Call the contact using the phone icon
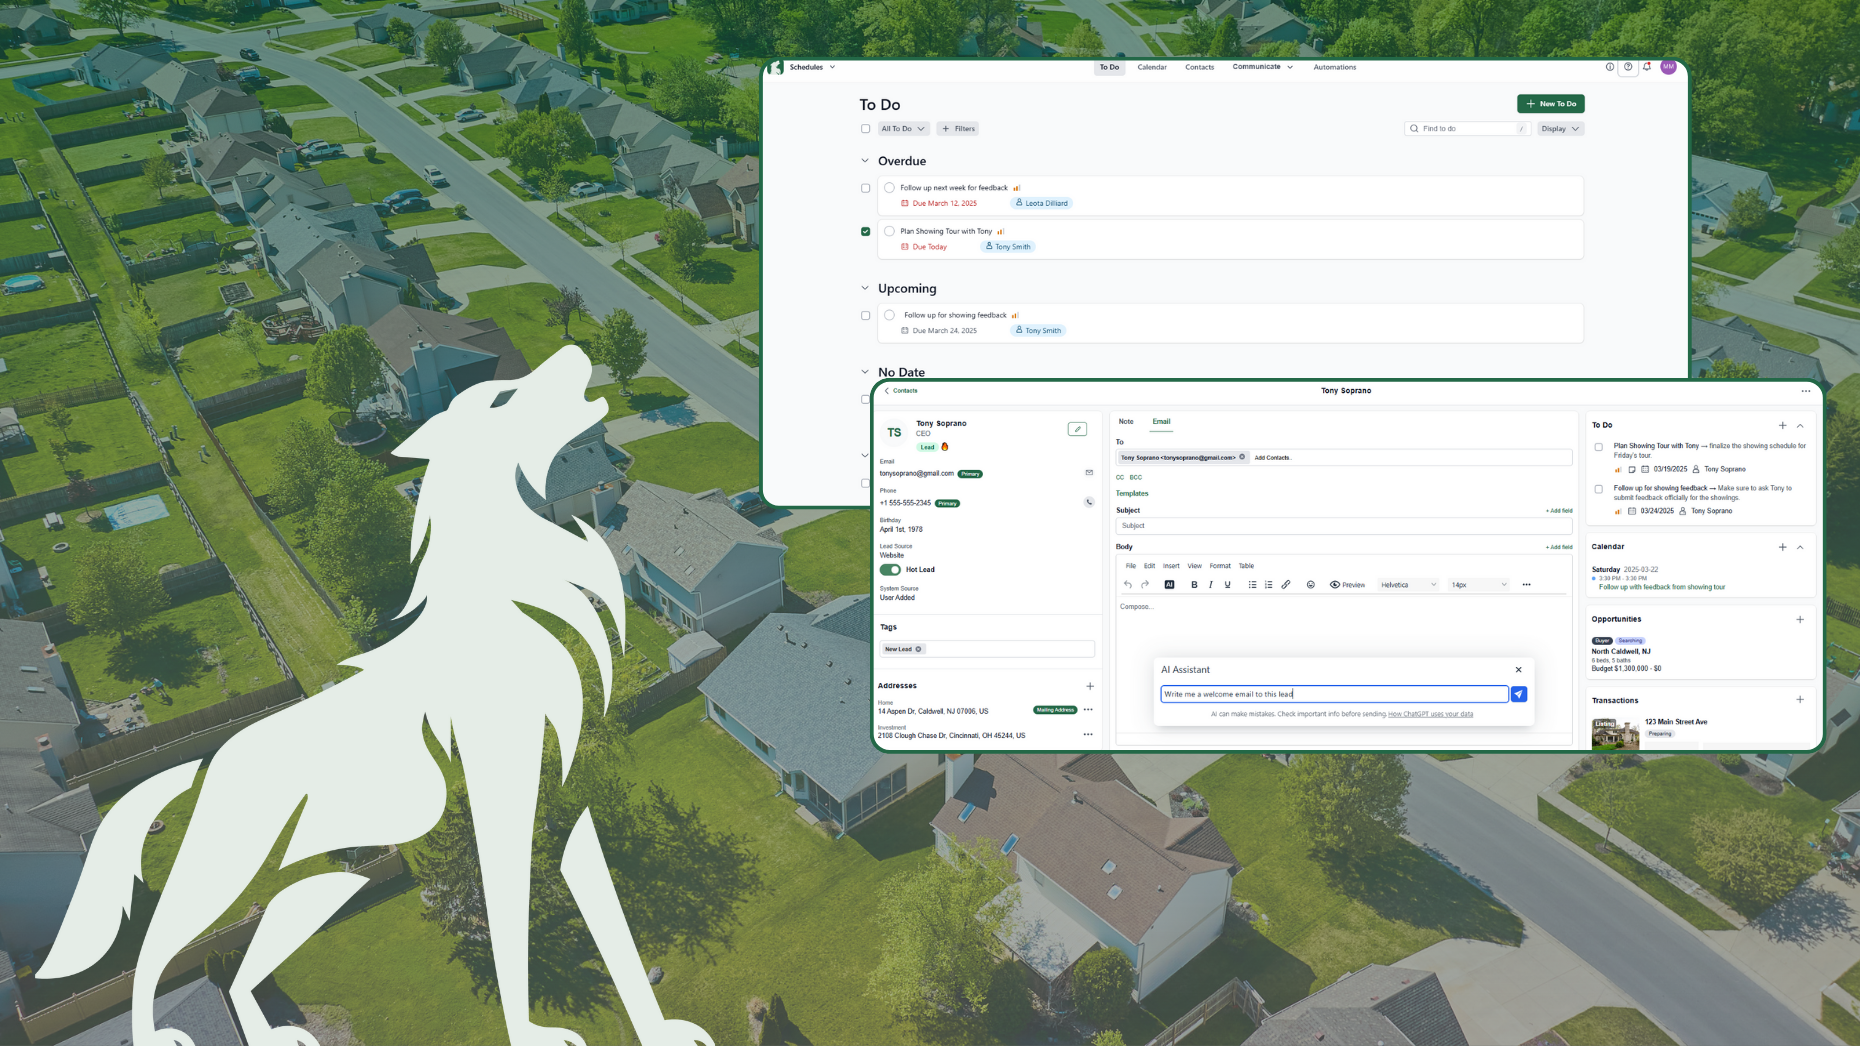 coord(1089,502)
